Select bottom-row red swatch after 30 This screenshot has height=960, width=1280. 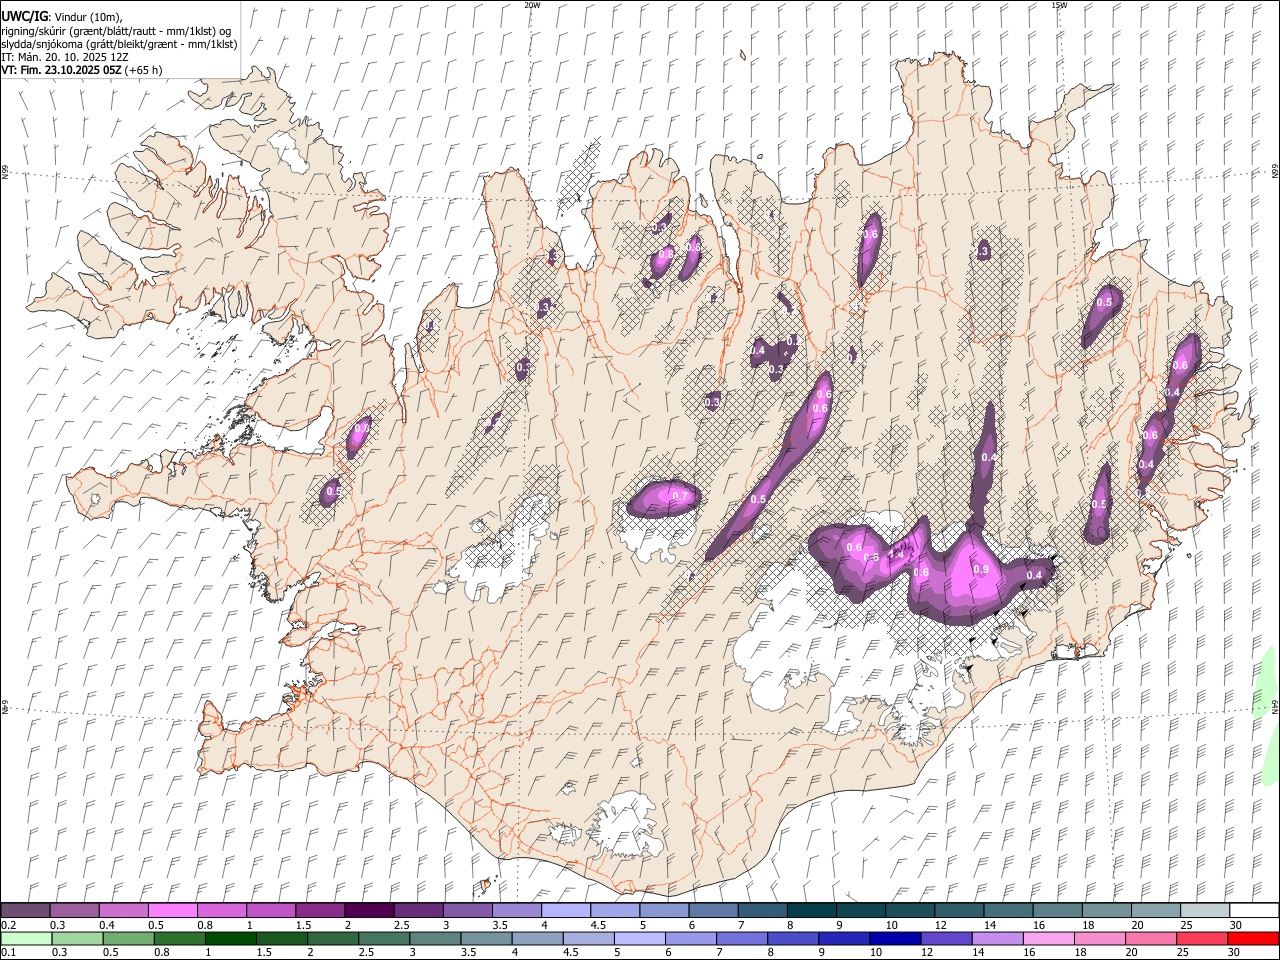coord(1252,938)
